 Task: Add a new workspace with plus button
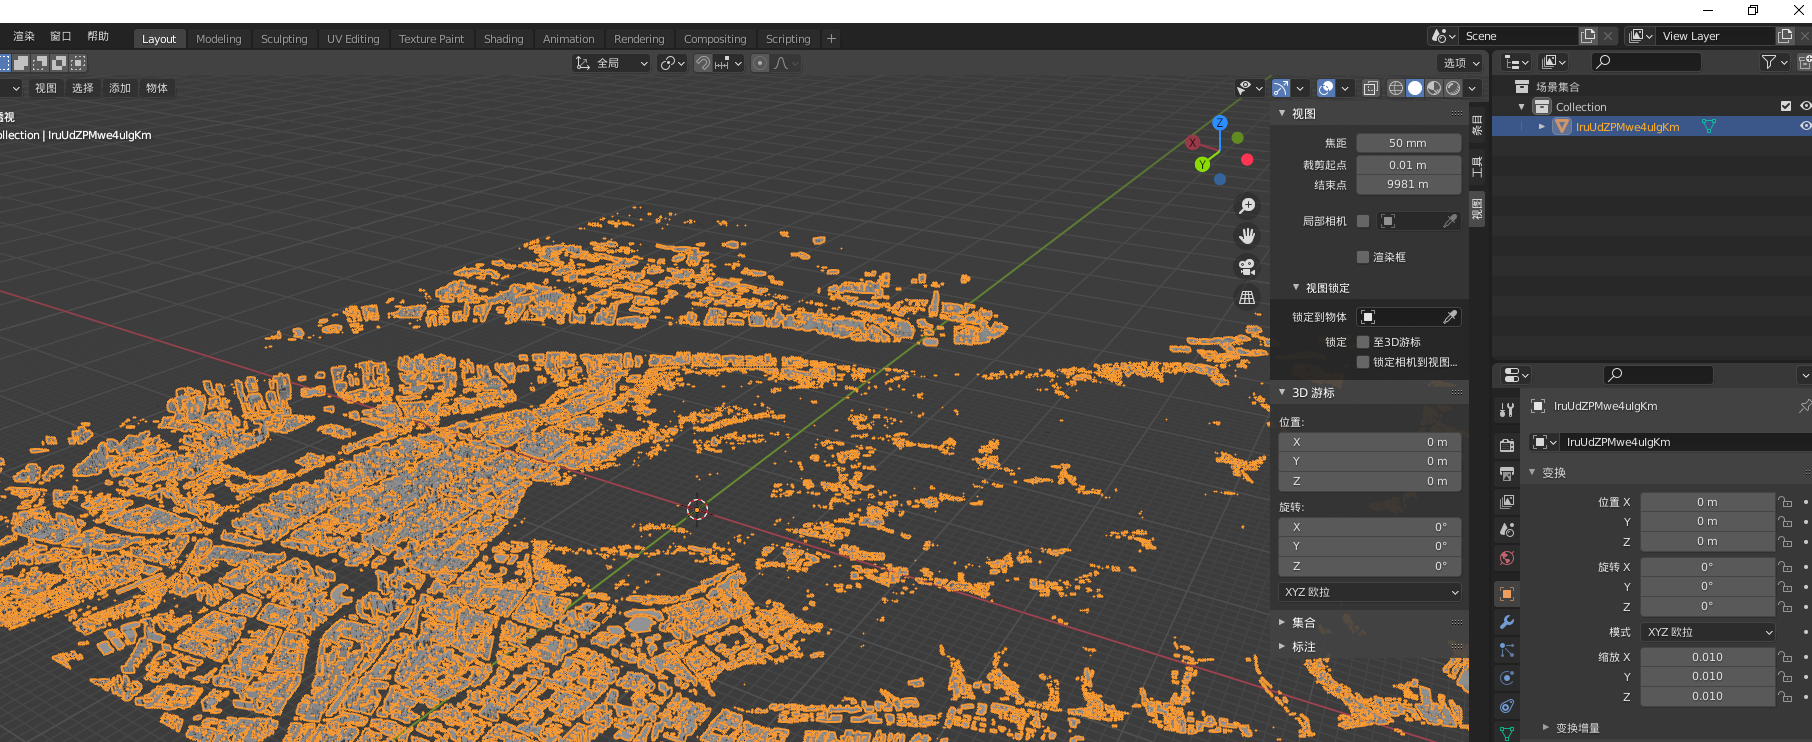[x=831, y=39]
